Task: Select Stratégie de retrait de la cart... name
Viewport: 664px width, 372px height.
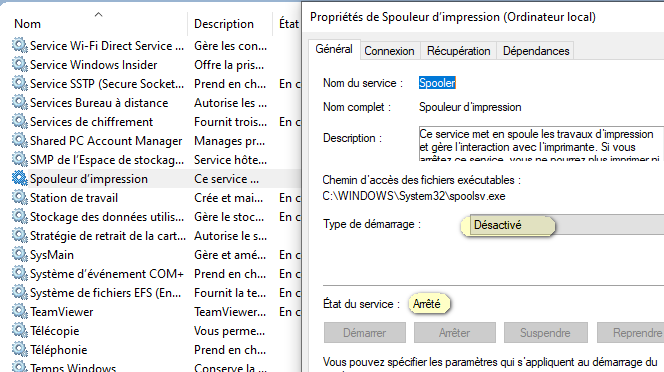Action: click(108, 236)
